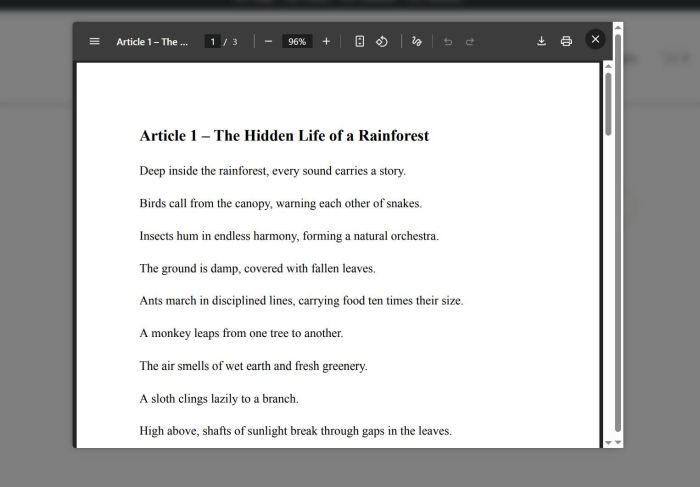700x487 pixels.
Task: Click the PDF scrollbar up arrow
Action: click(x=607, y=67)
